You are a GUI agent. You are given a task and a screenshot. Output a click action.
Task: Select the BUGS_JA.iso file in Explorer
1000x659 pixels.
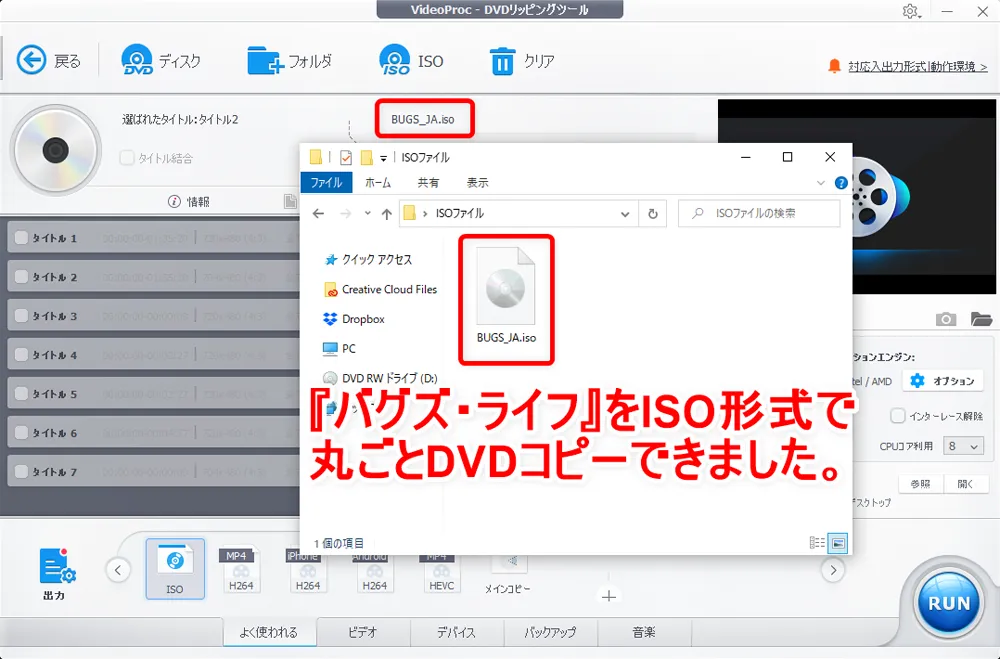coord(506,297)
